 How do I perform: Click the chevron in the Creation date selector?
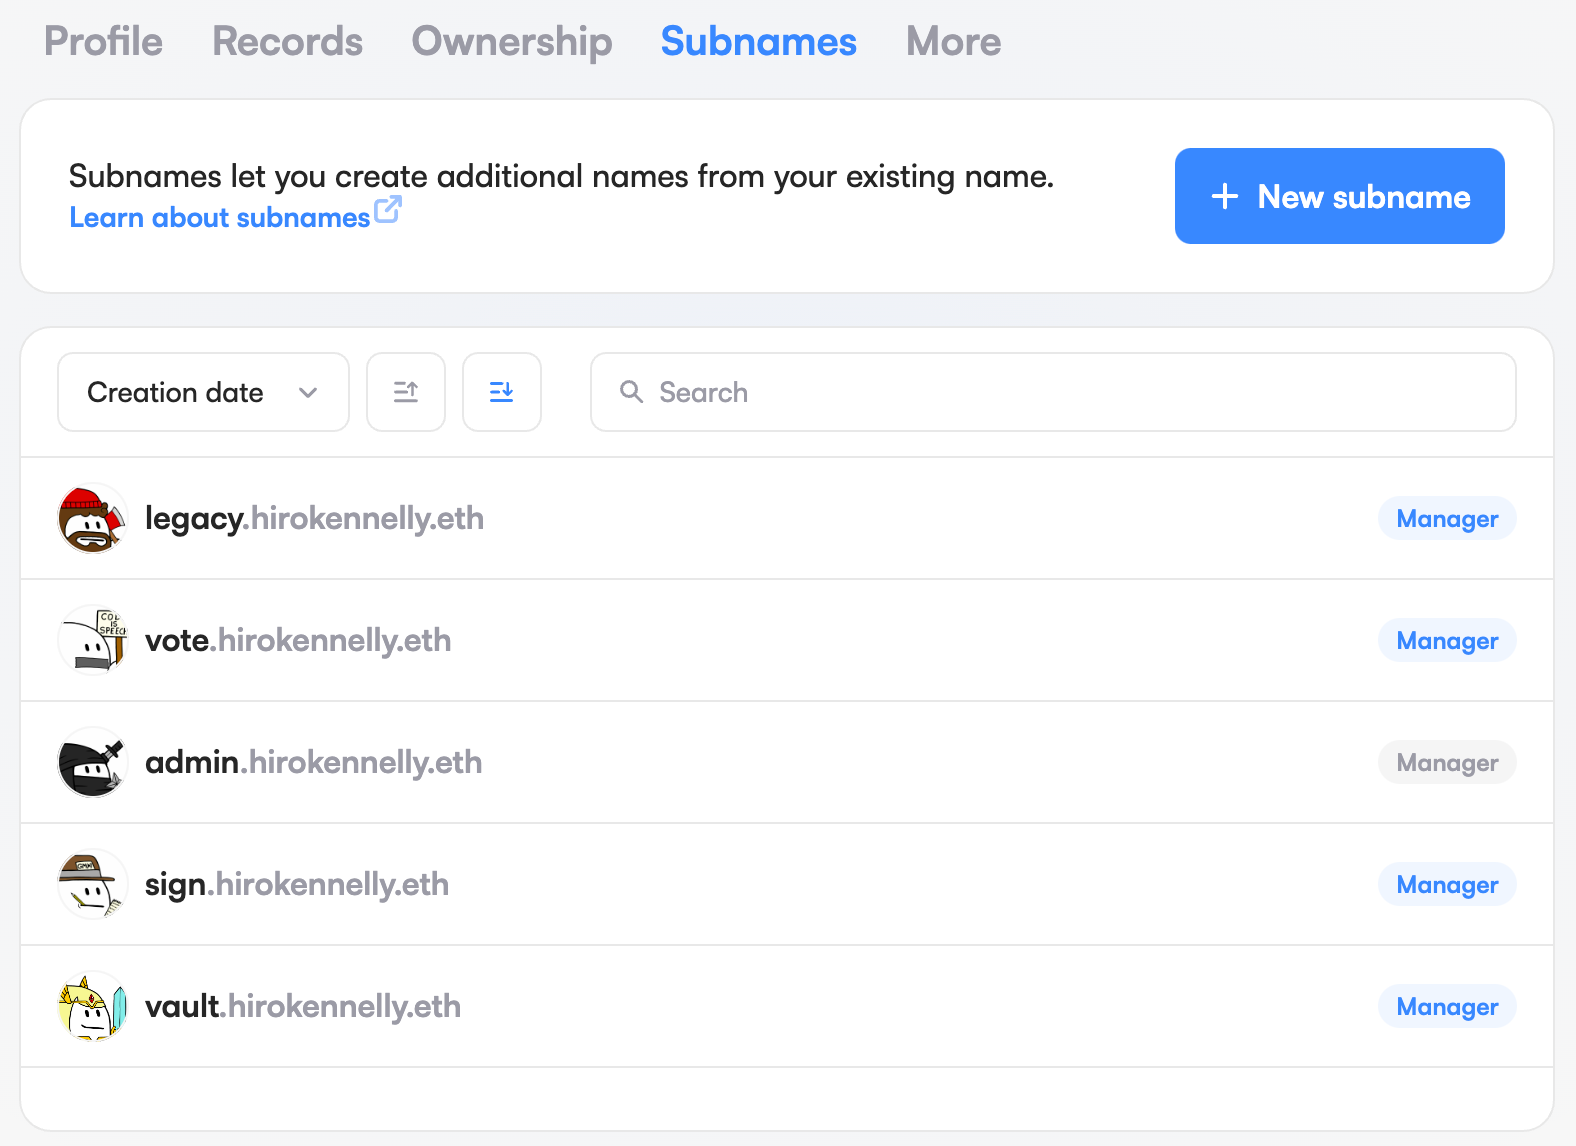pos(308,393)
